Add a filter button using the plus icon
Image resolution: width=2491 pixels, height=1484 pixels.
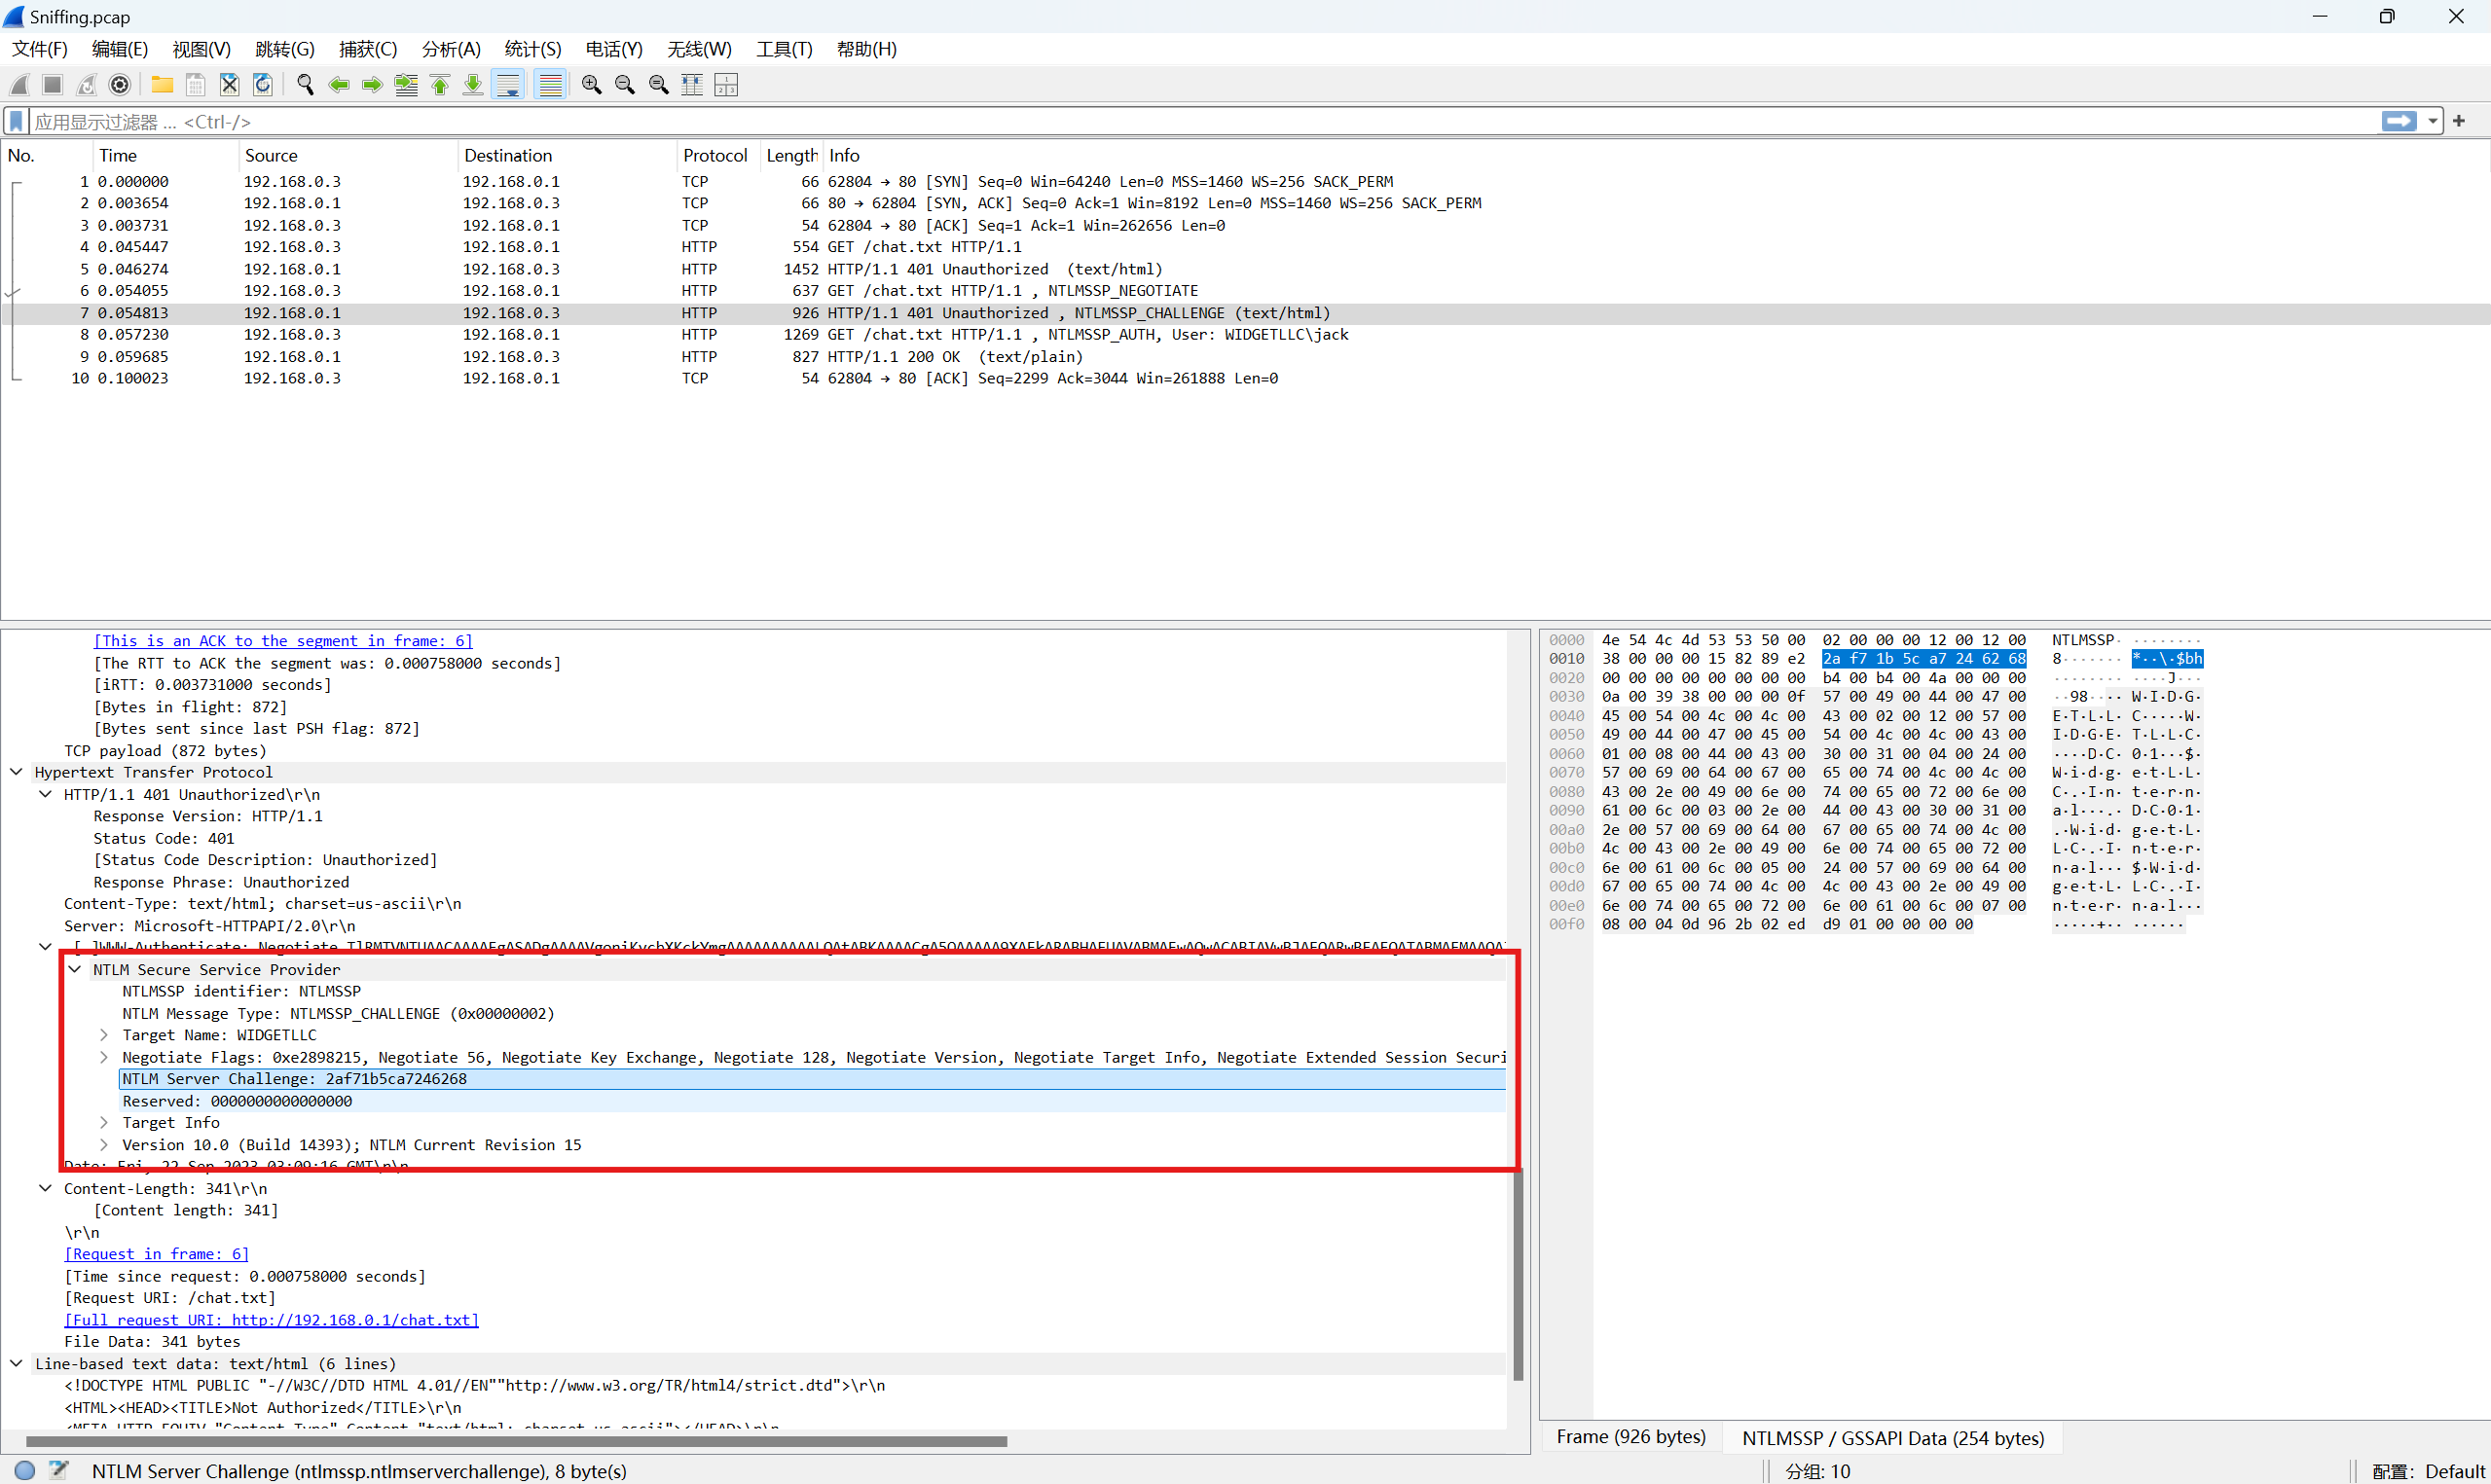coord(2459,121)
